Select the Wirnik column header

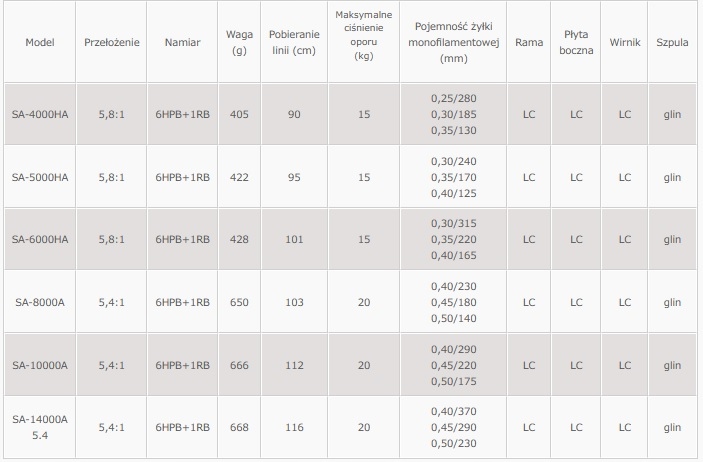tap(625, 43)
